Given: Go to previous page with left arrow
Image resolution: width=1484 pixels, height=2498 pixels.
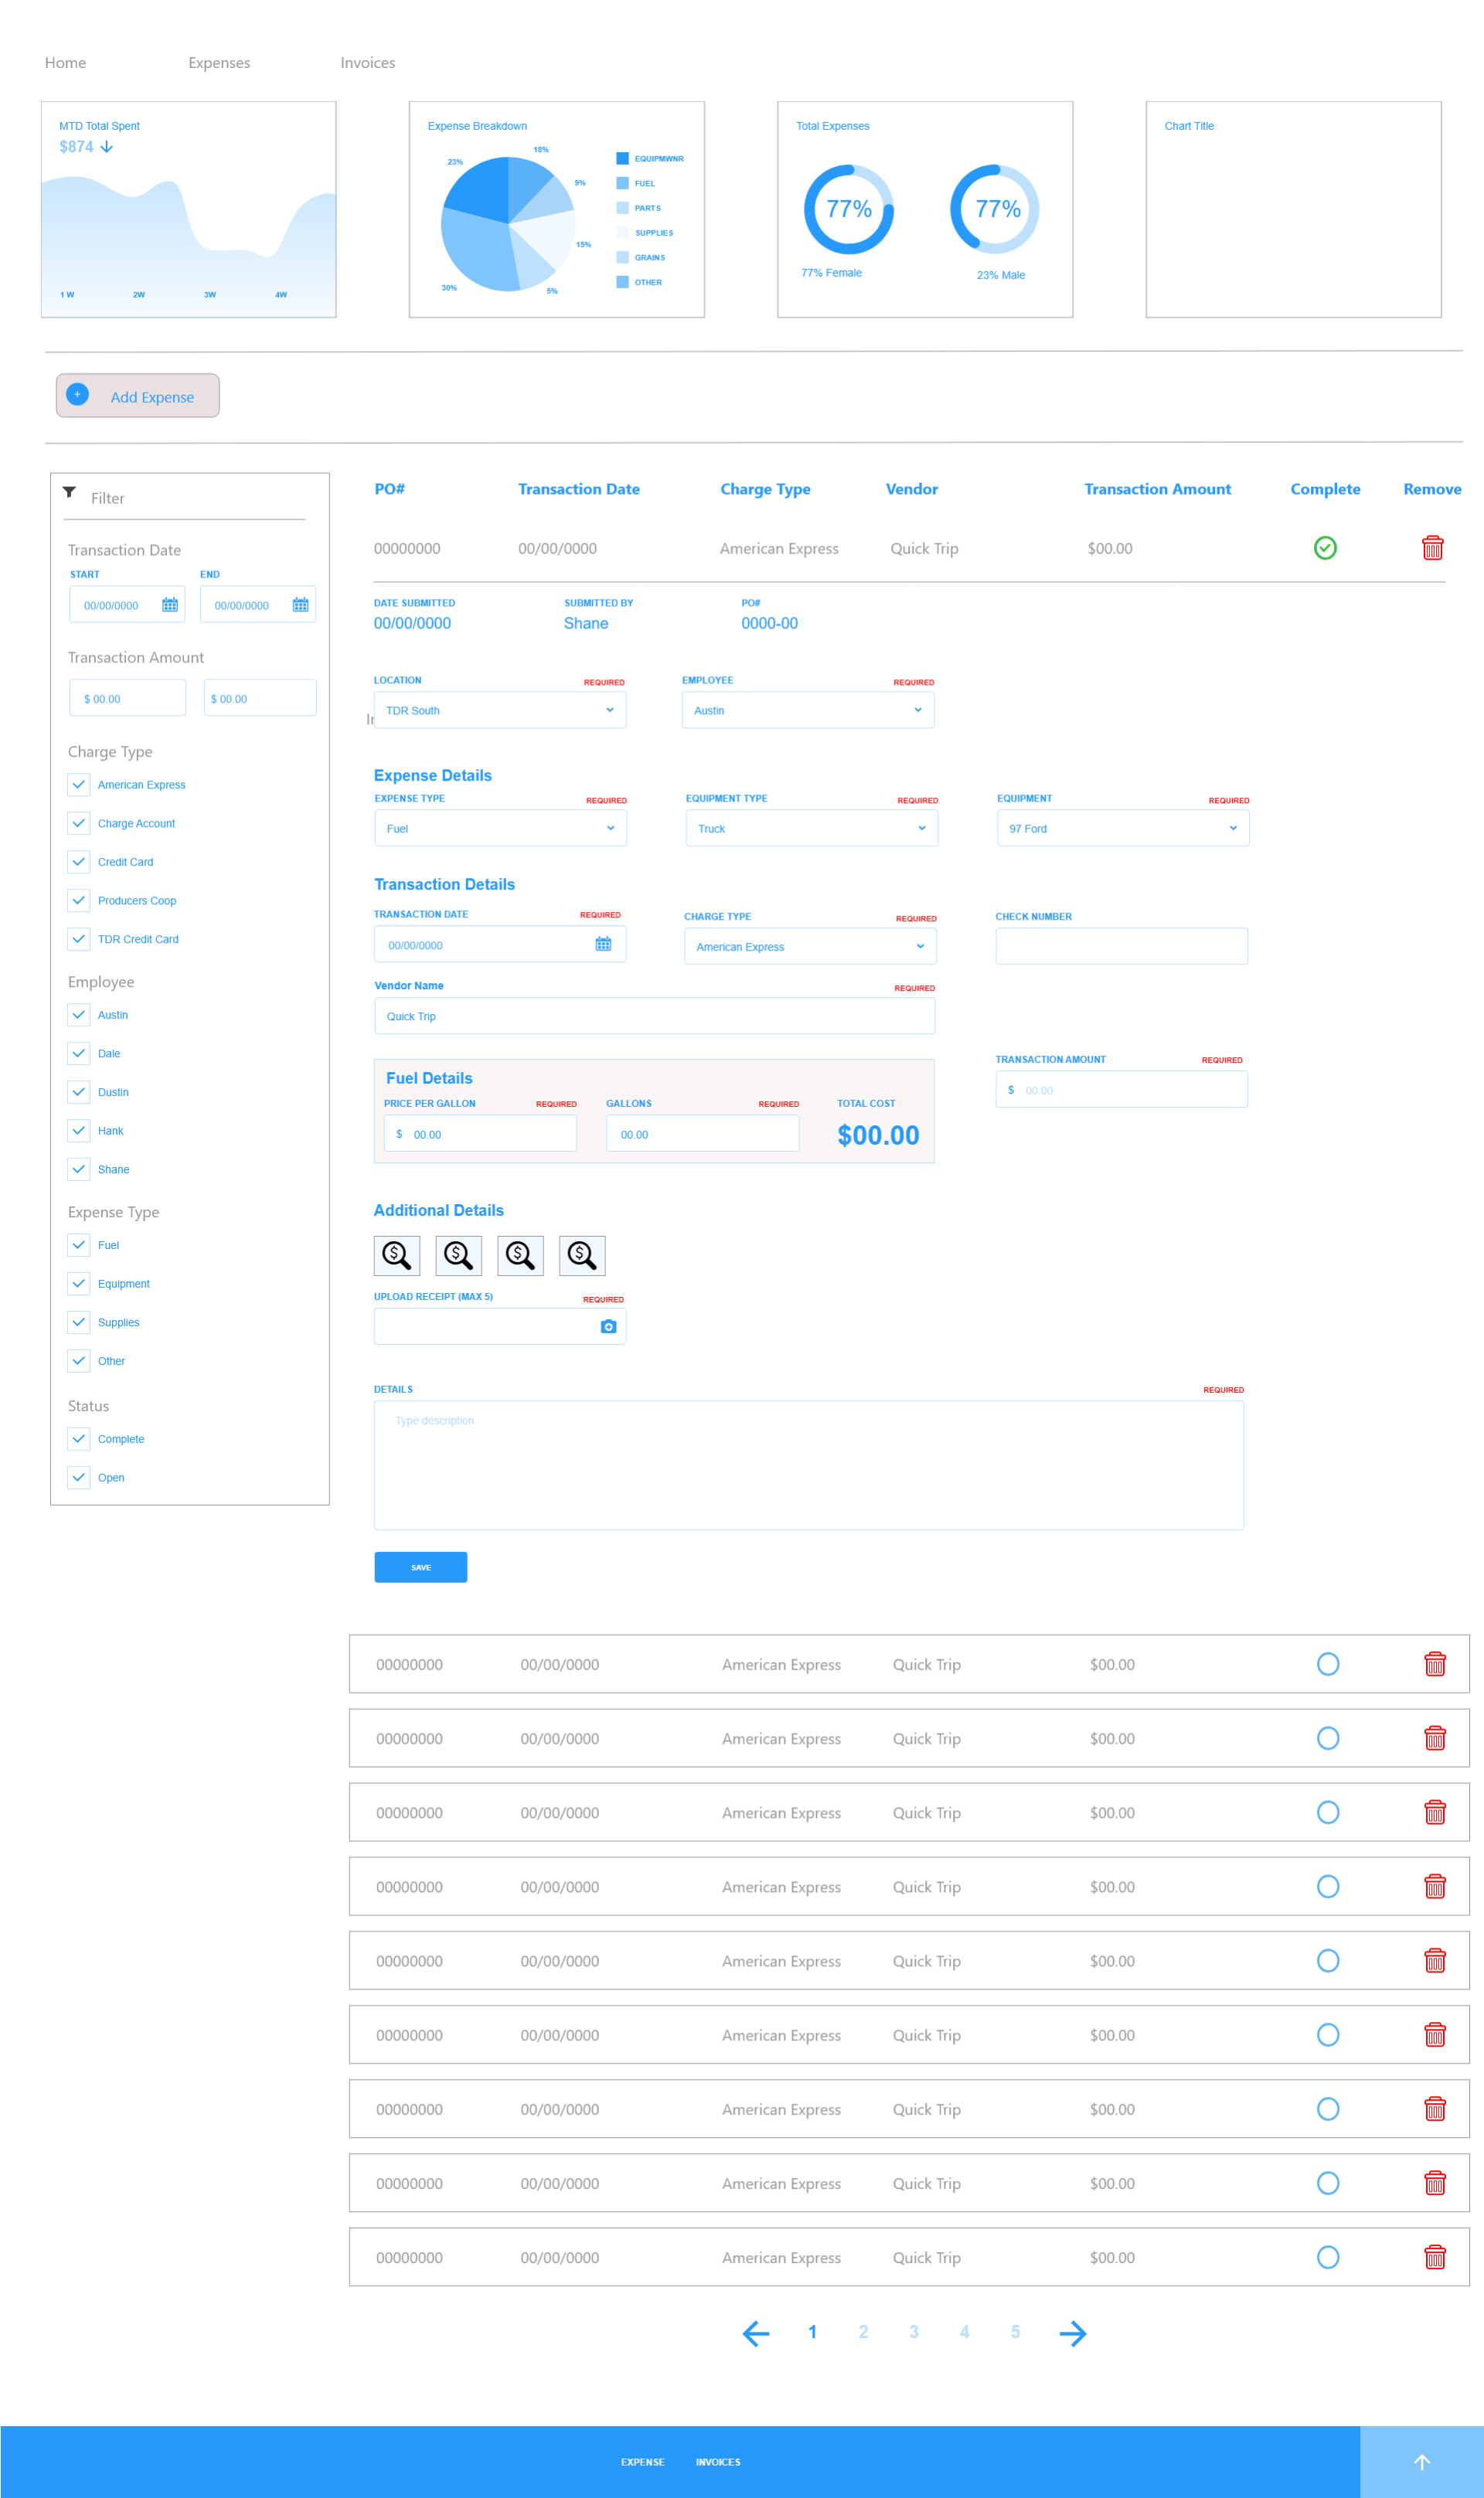Looking at the screenshot, I should (x=756, y=2333).
